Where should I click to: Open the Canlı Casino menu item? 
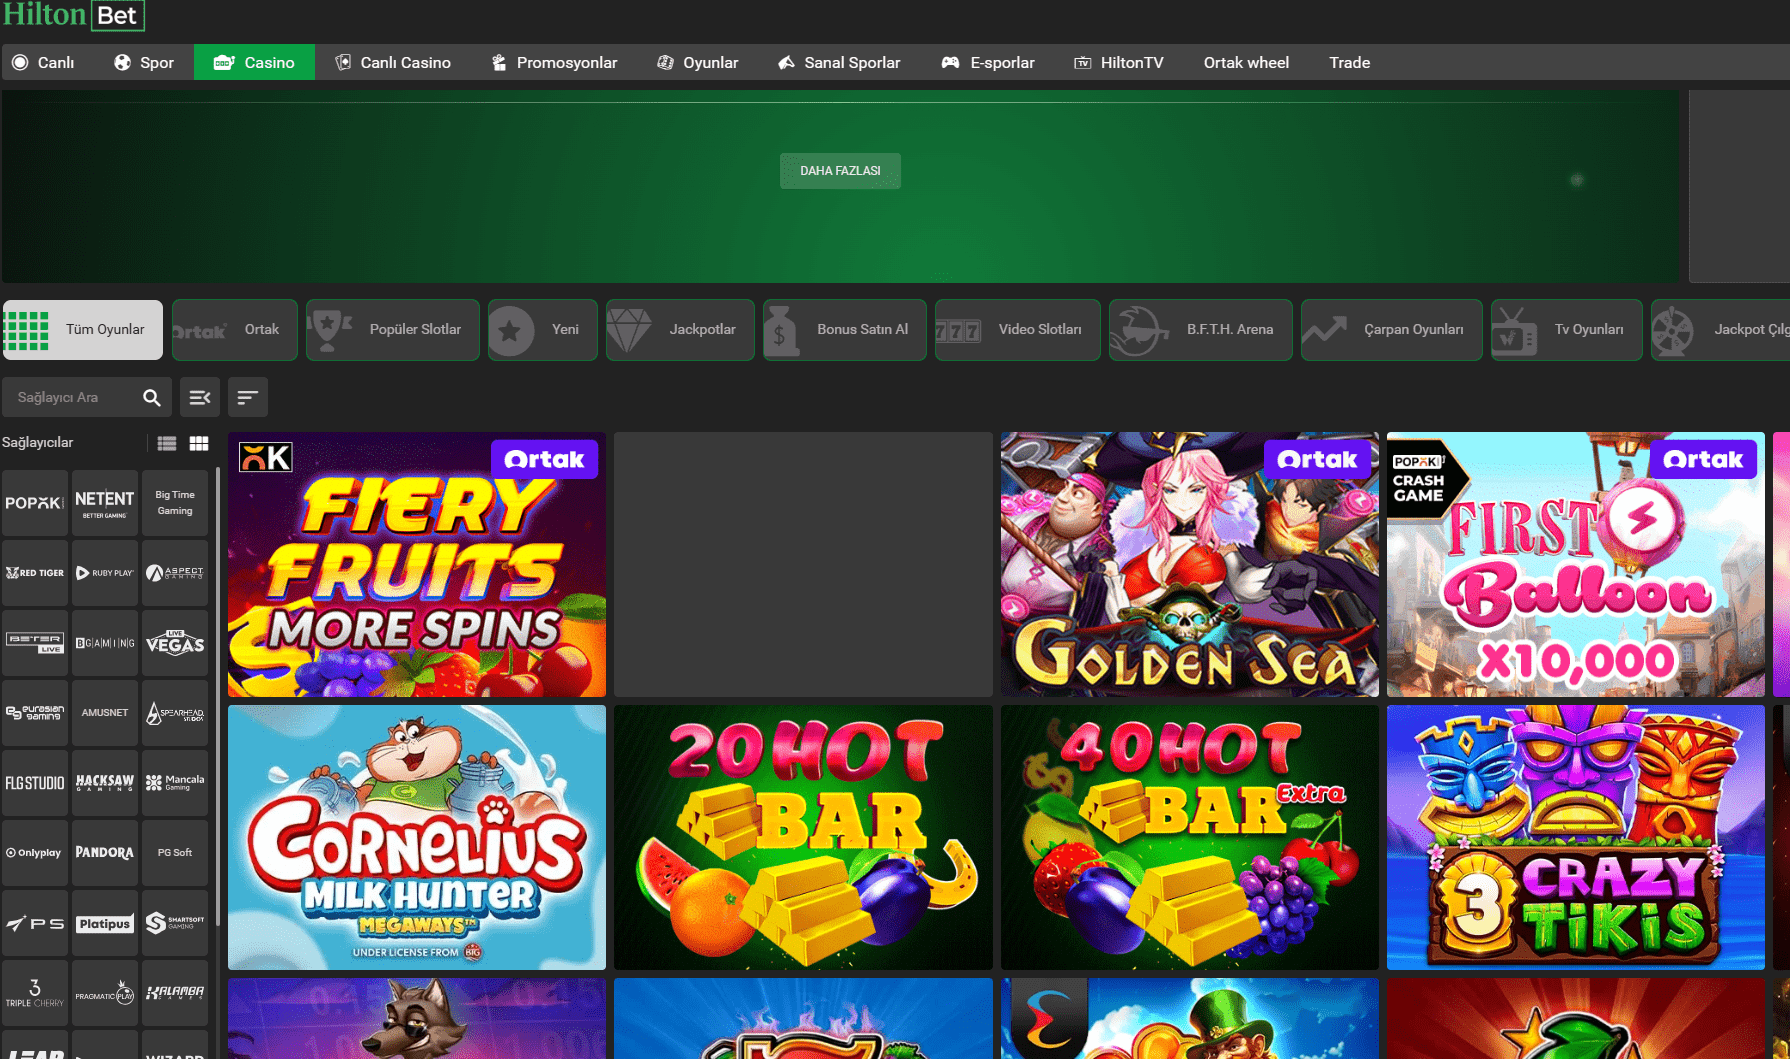[x=393, y=62]
